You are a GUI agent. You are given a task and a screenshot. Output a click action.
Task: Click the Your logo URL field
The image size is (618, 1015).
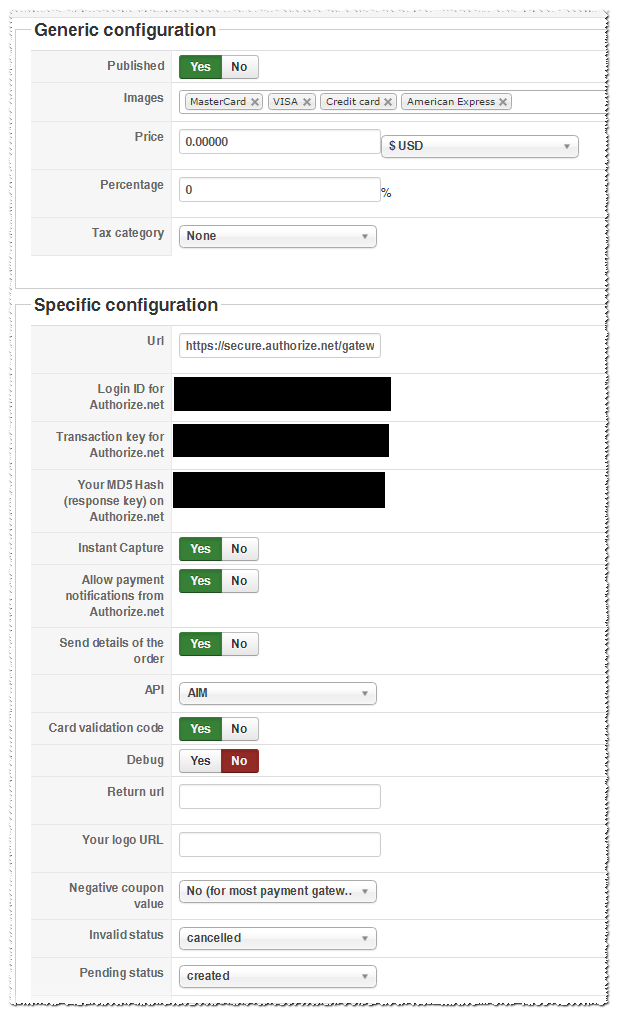tap(279, 845)
